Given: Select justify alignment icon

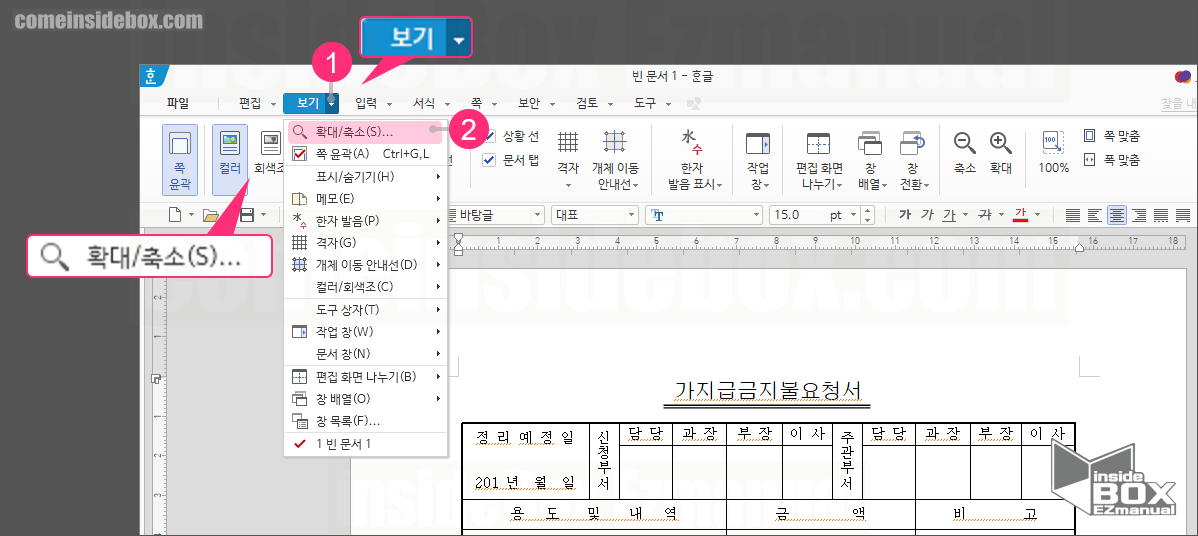Looking at the screenshot, I should 1073,215.
